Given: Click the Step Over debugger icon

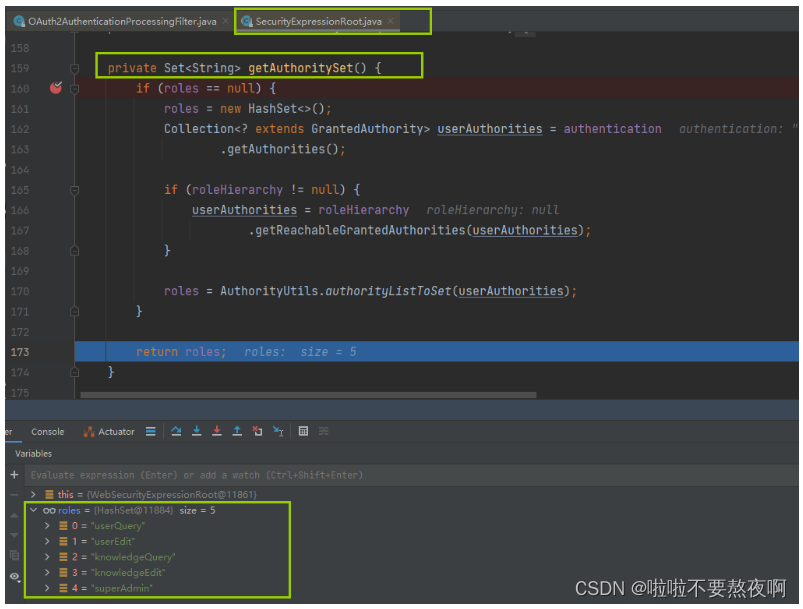Looking at the screenshot, I should 176,431.
